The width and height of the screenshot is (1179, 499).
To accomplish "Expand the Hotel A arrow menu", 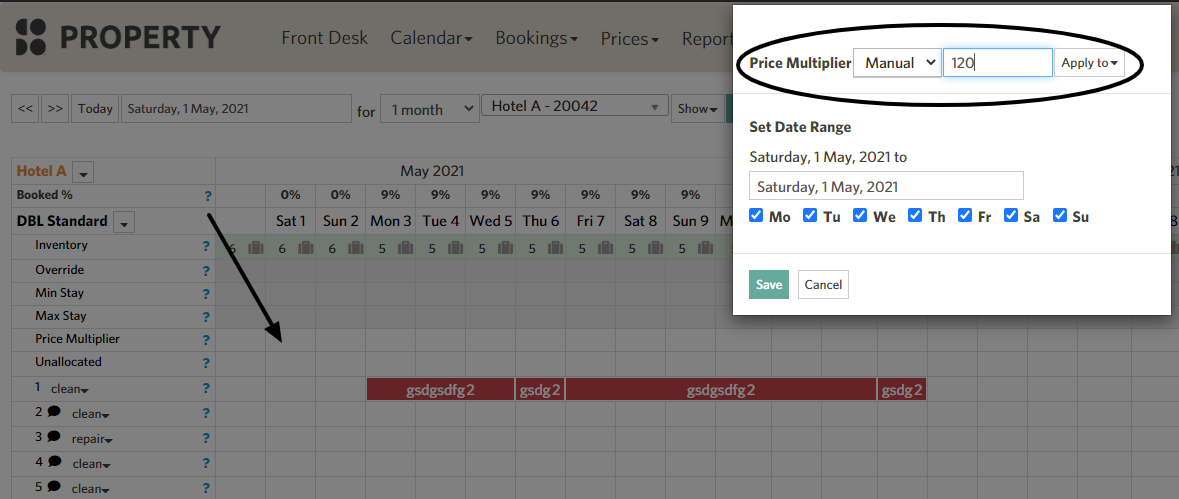I will pyautogui.click(x=83, y=173).
